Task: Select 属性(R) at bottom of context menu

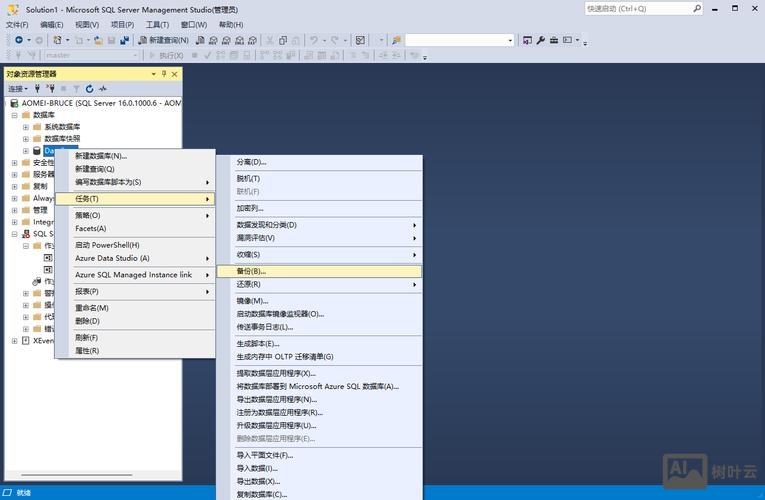Action: point(87,351)
